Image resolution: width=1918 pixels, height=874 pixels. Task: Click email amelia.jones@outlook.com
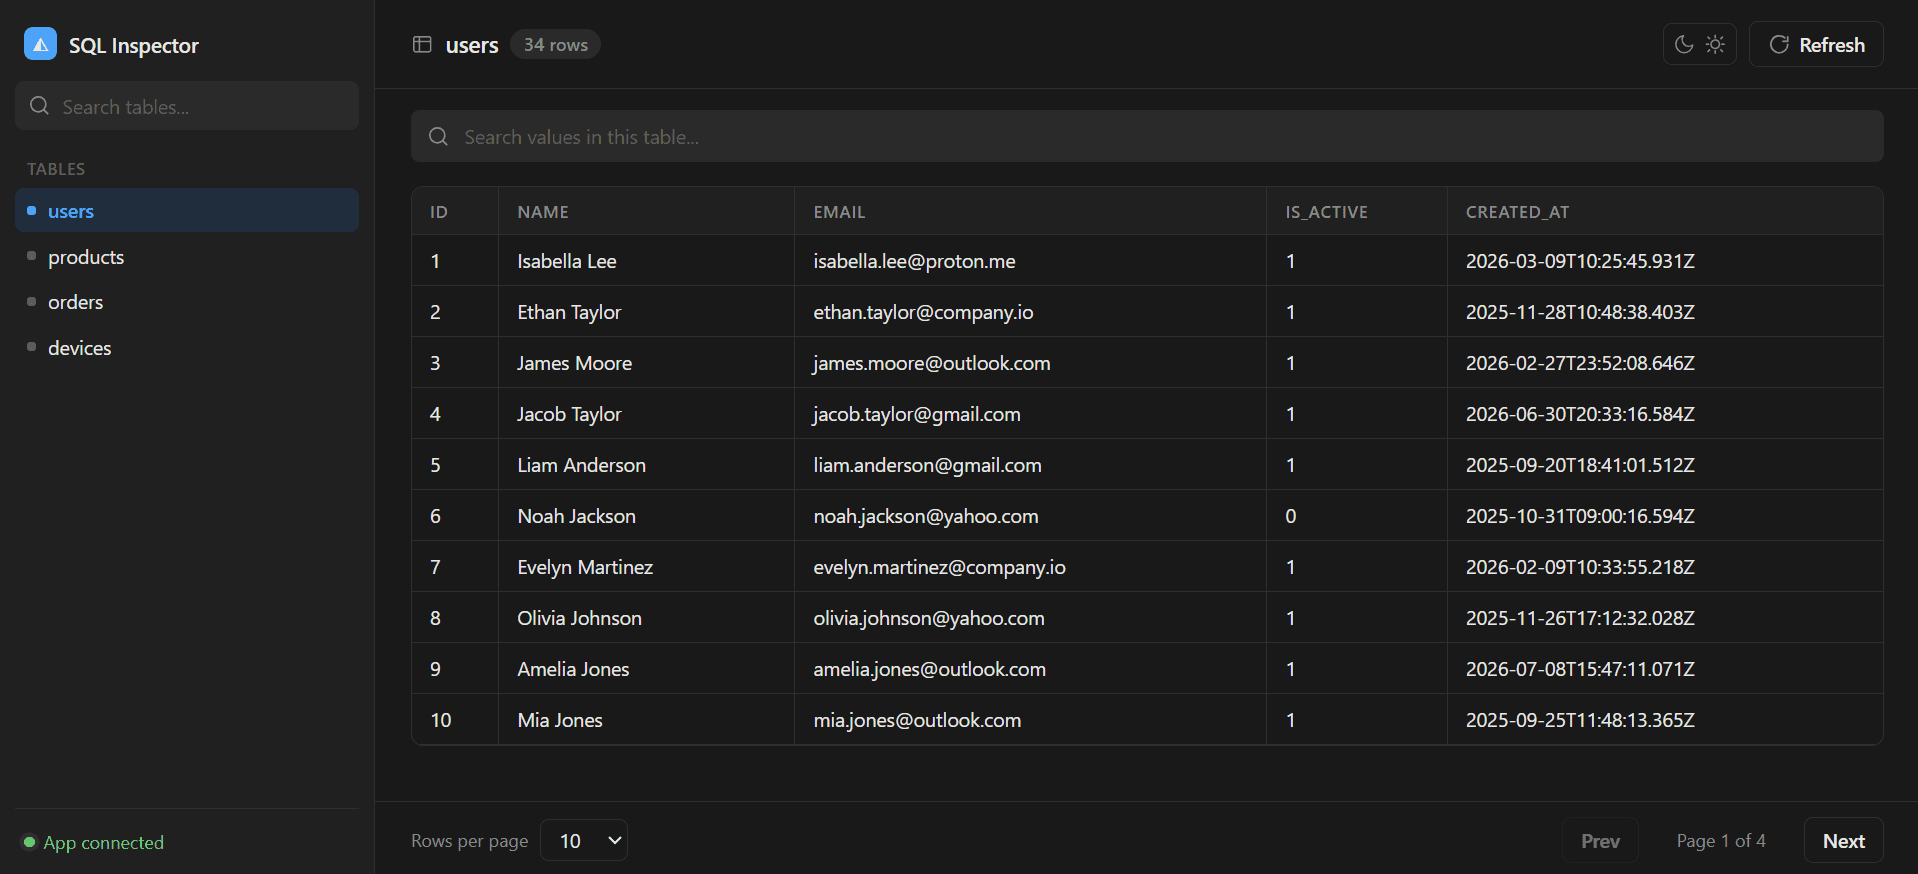pyautogui.click(x=929, y=669)
